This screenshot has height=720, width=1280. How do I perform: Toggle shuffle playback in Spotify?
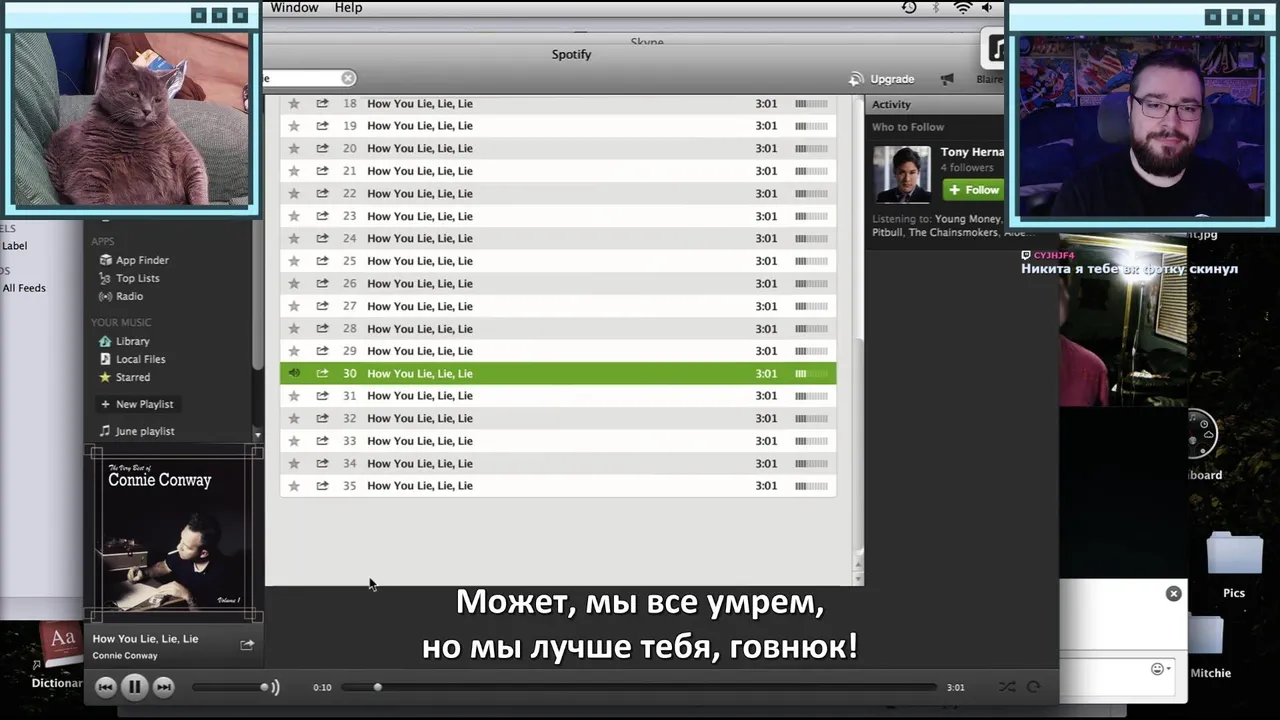point(1007,687)
